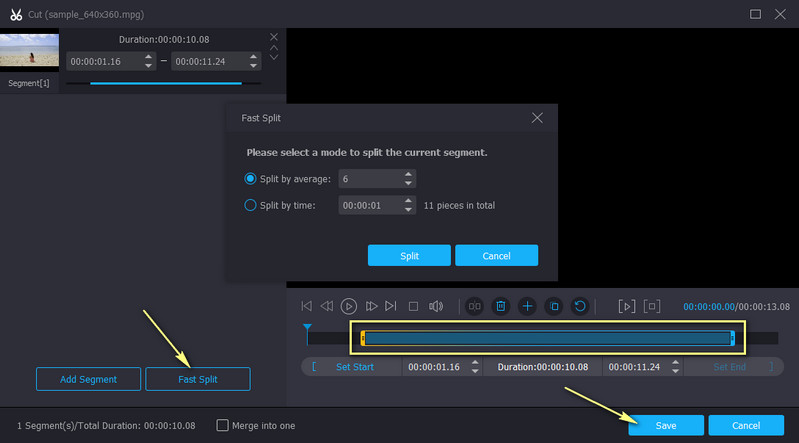This screenshot has height=443, width=799.
Task: Click the Play button in playback controls
Action: (x=349, y=306)
